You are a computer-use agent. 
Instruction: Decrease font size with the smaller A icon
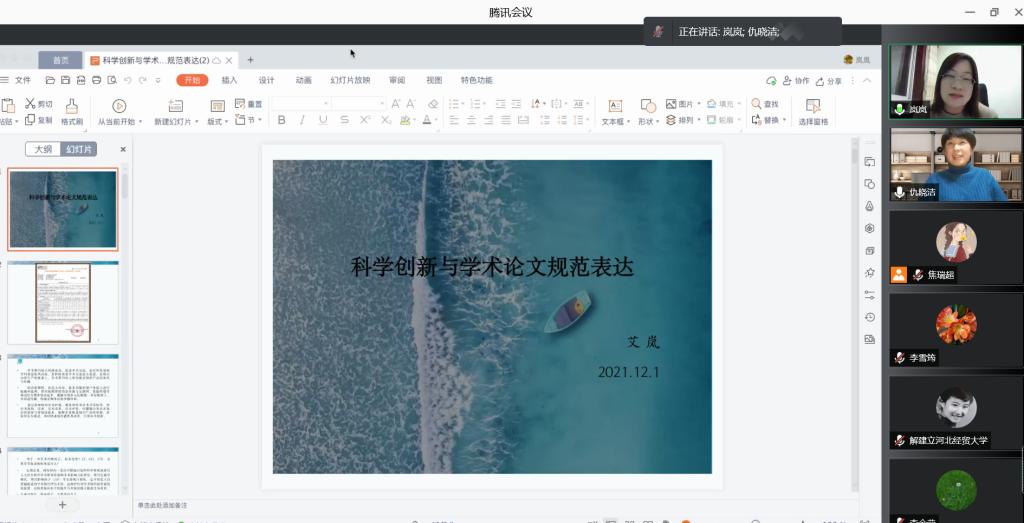(x=411, y=103)
